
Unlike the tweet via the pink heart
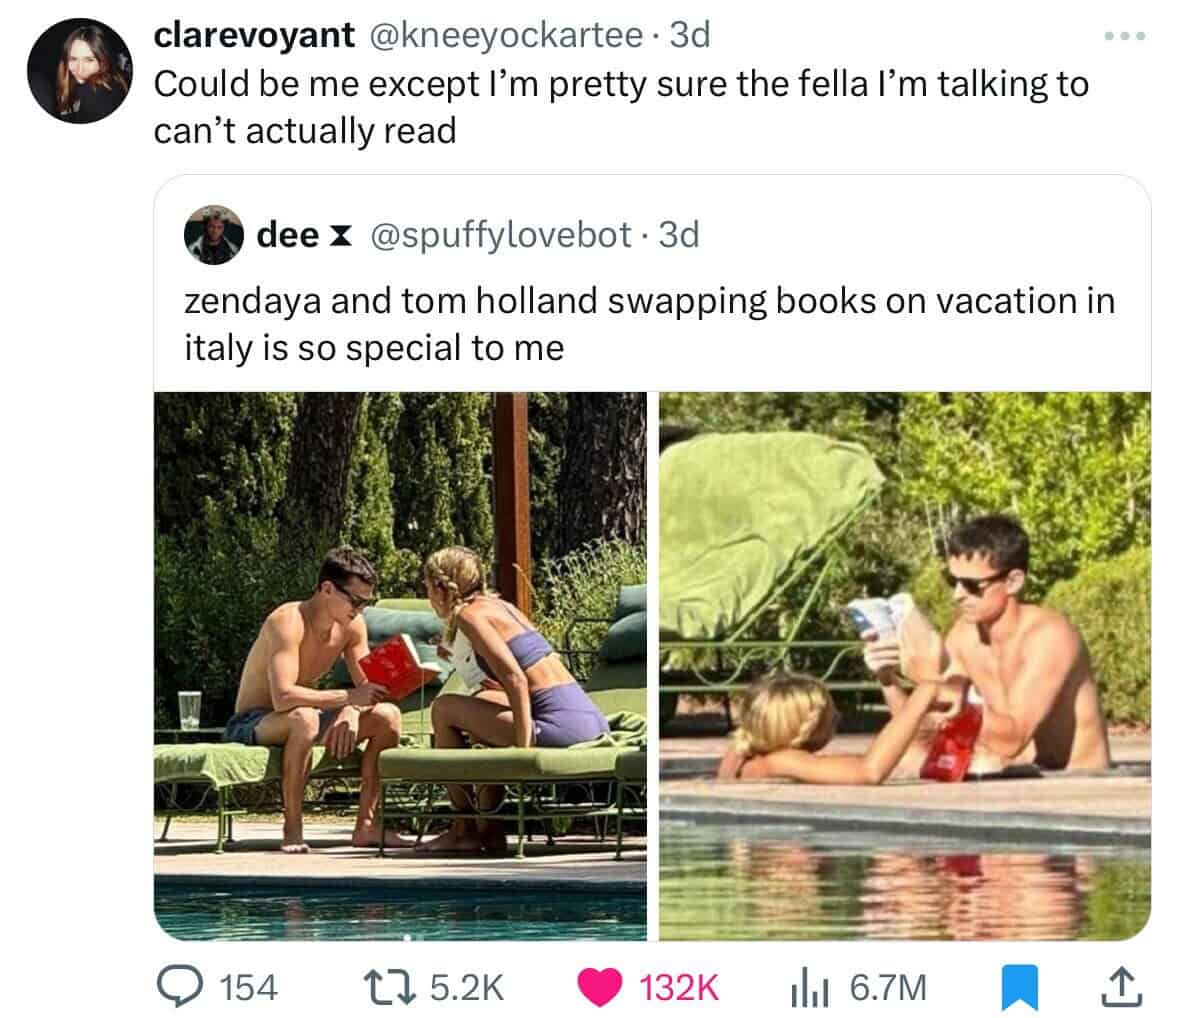pyautogui.click(x=600, y=987)
